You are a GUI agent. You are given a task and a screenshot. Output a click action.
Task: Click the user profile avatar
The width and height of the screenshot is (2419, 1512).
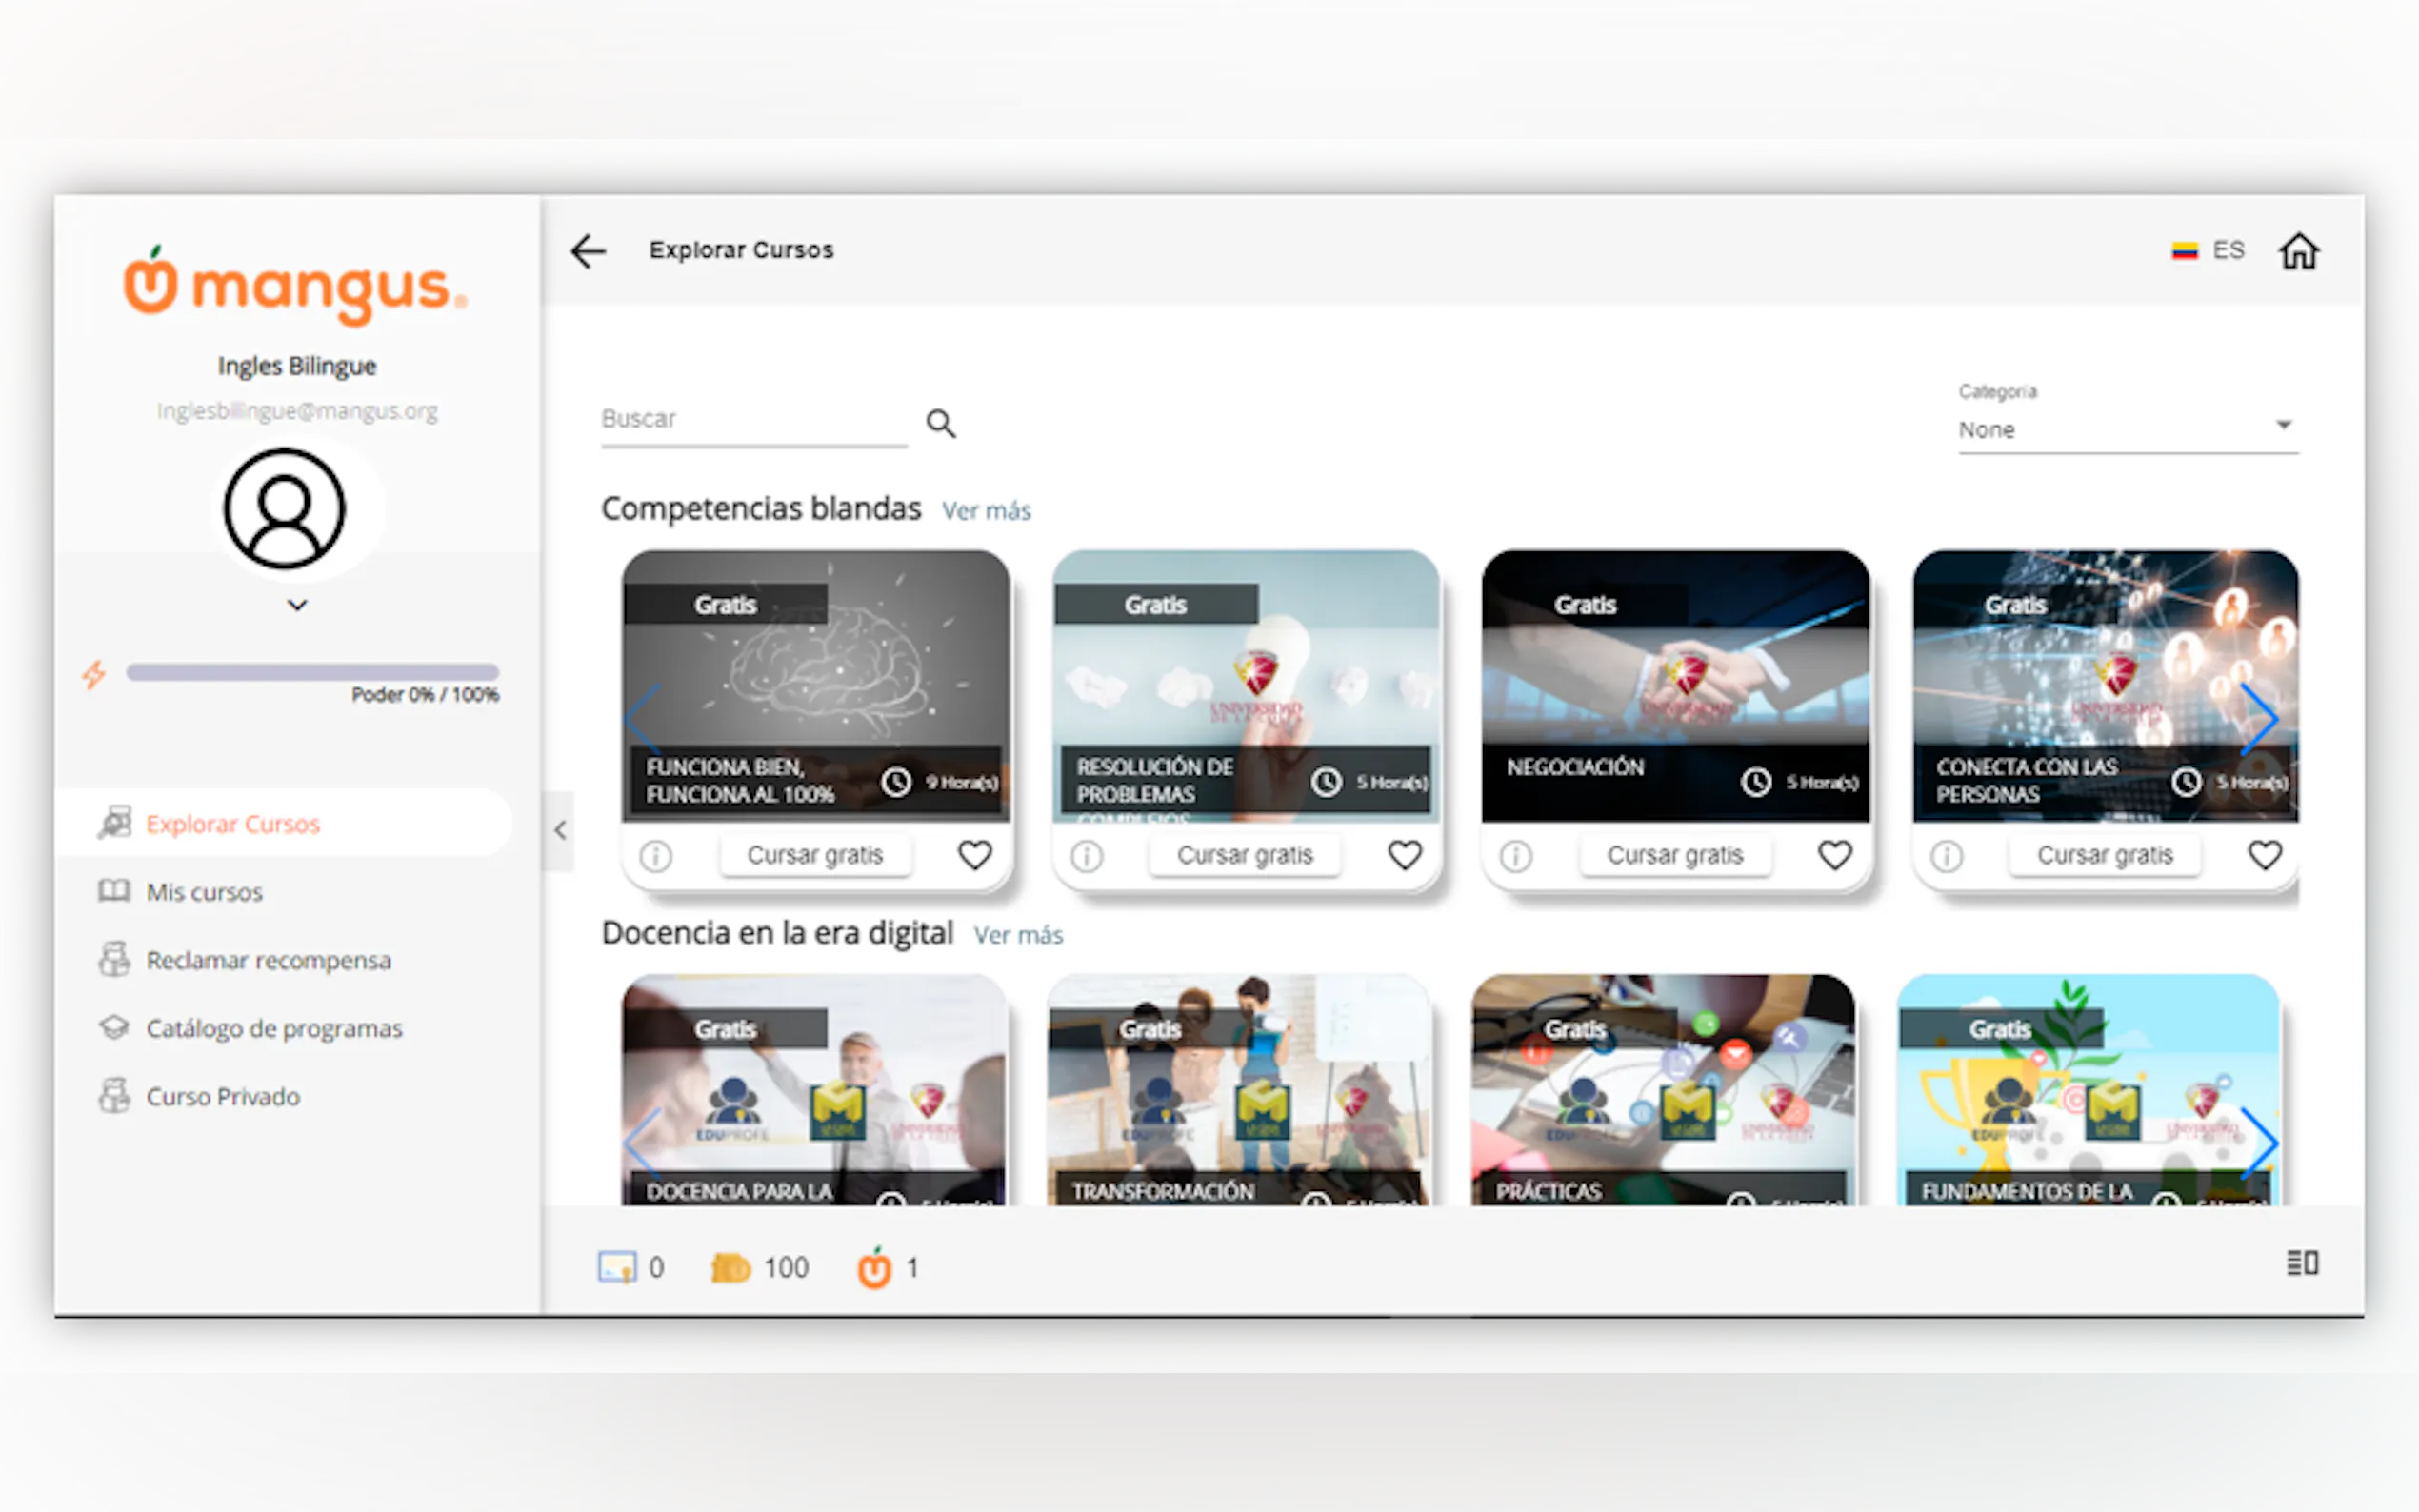(x=285, y=509)
